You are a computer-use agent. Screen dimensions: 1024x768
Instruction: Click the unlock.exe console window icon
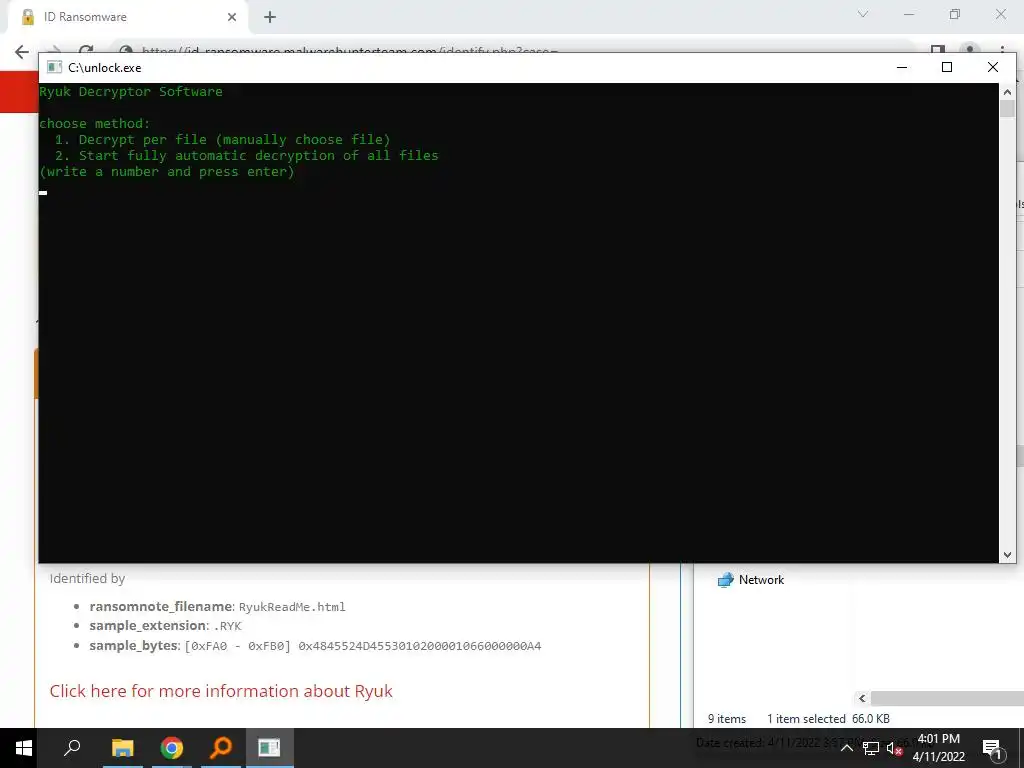click(55, 67)
